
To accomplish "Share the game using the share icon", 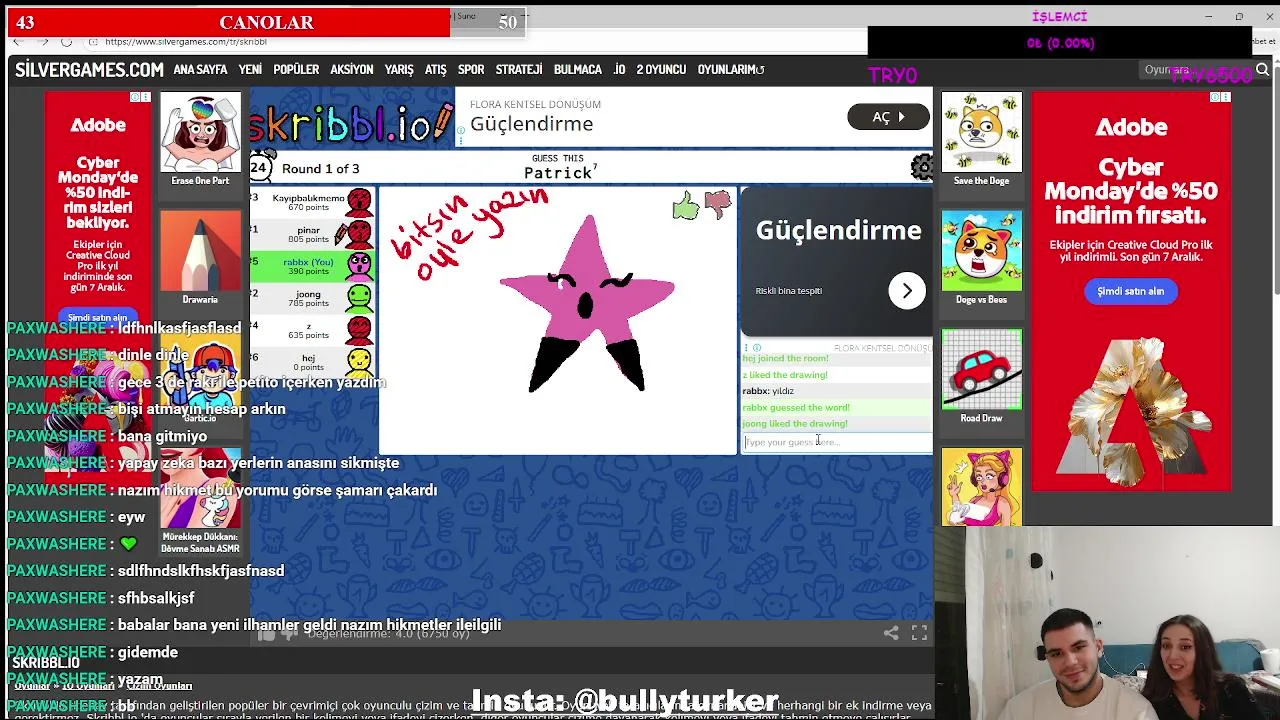I will pos(891,632).
